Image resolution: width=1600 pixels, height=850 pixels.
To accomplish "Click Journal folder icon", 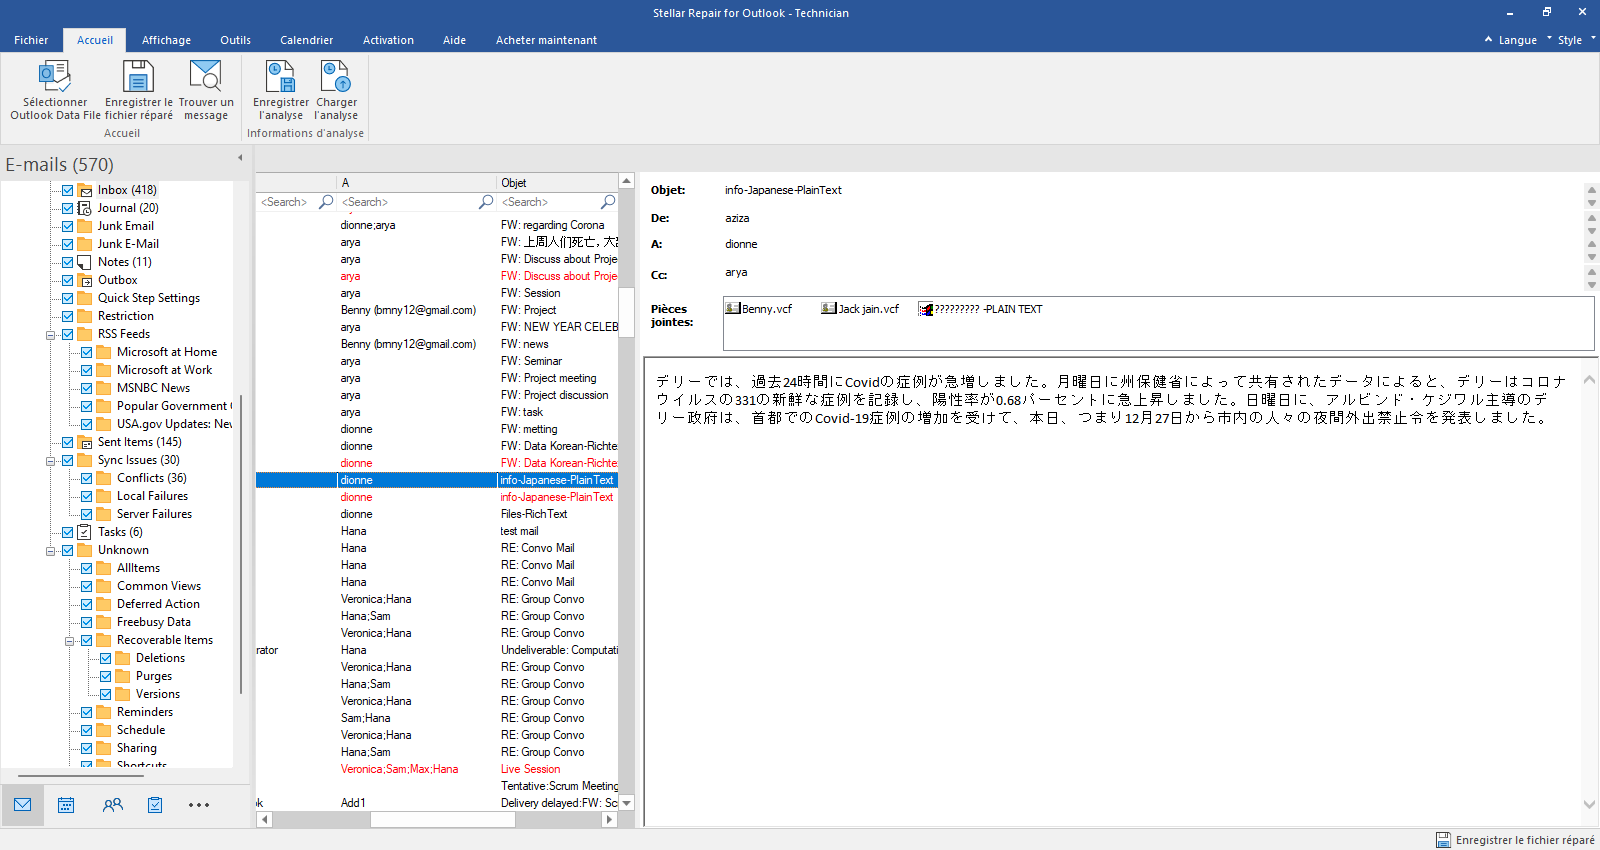I will click(85, 208).
